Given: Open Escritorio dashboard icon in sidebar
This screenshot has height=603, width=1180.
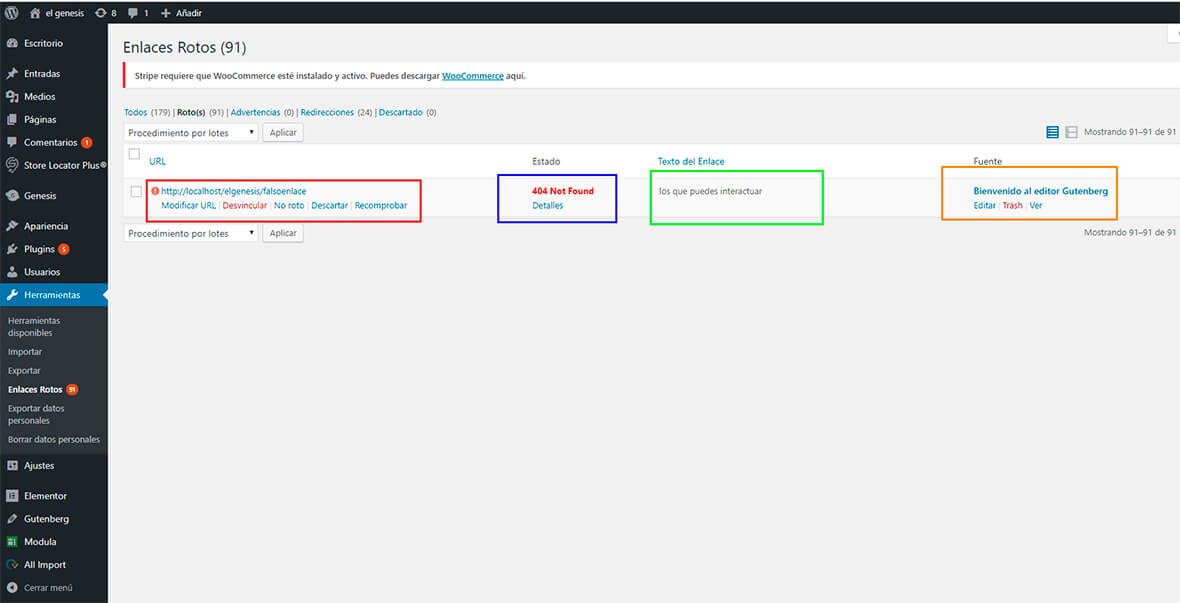Looking at the screenshot, I should pos(12,44).
